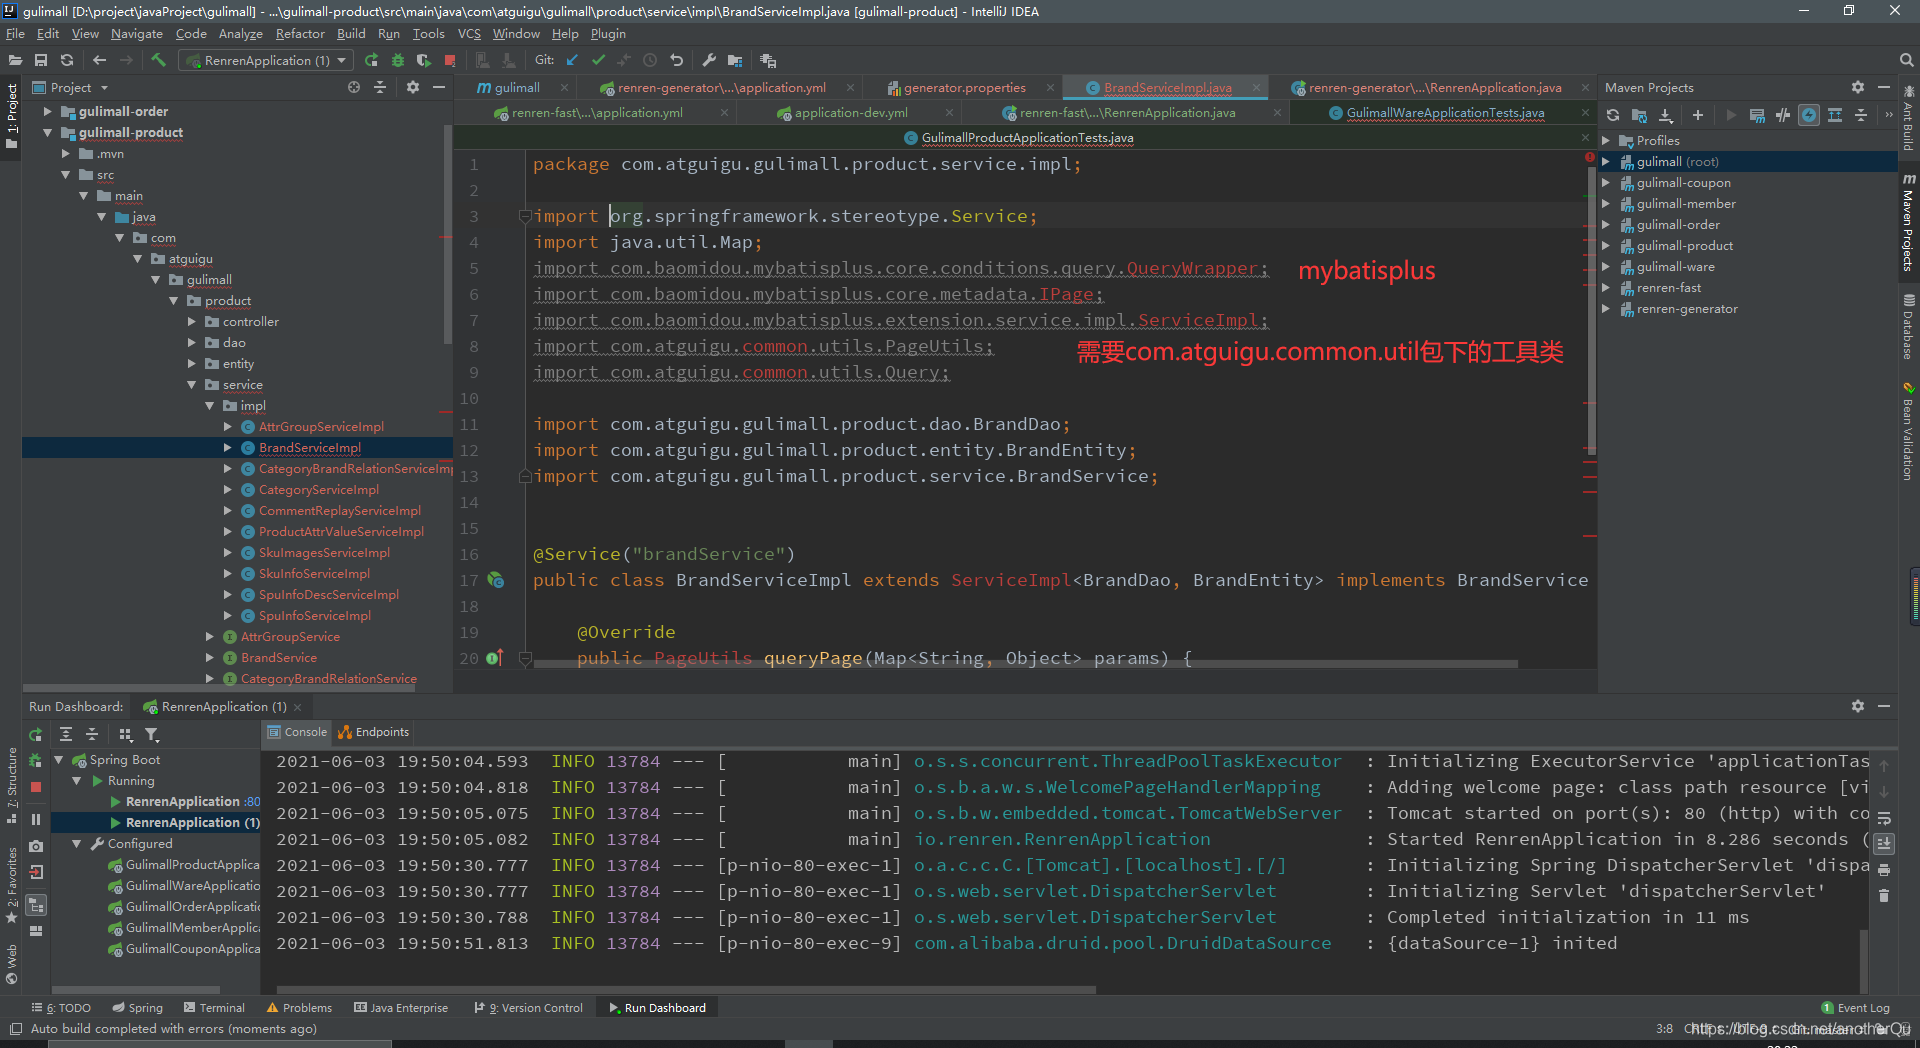Click the Run Dashboard filter funnel icon
Screen dimensions: 1920x1048
coord(152,734)
